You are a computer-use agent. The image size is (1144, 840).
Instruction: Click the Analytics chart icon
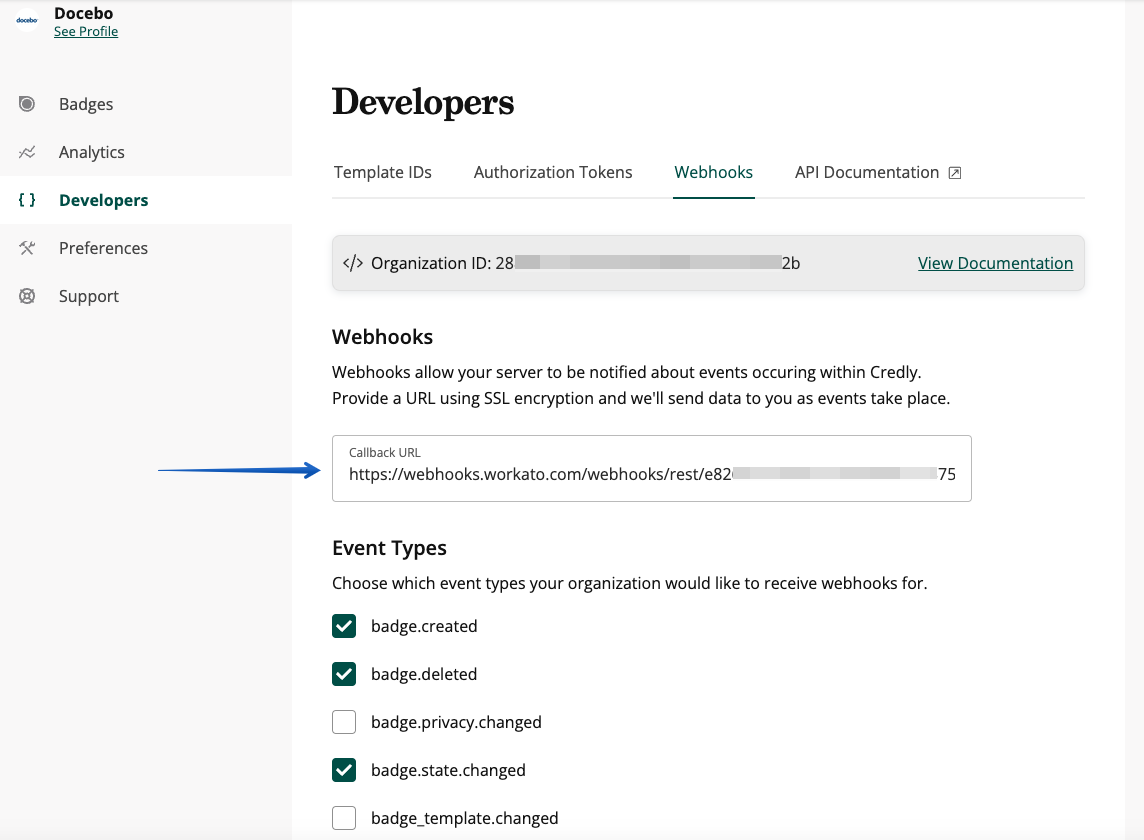27,152
